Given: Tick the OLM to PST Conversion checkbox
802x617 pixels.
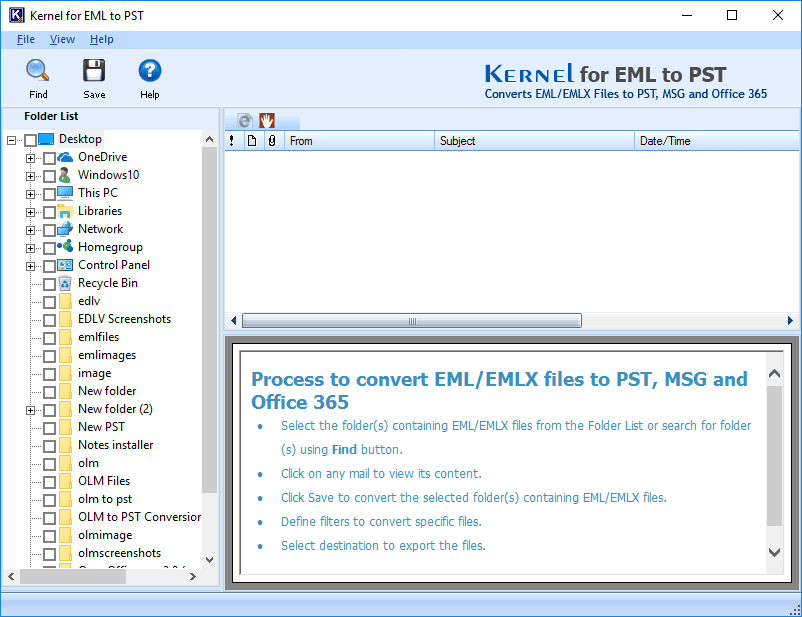Looking at the screenshot, I should tap(49, 518).
